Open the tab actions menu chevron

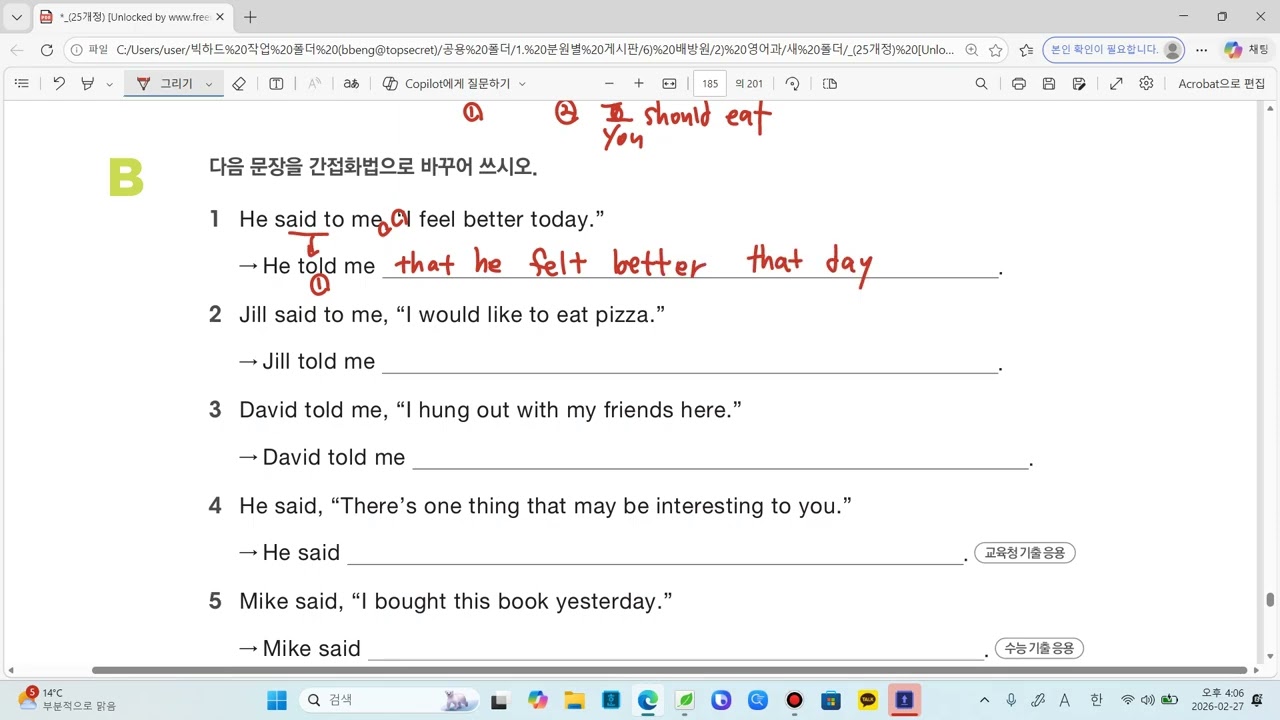[x=16, y=17]
